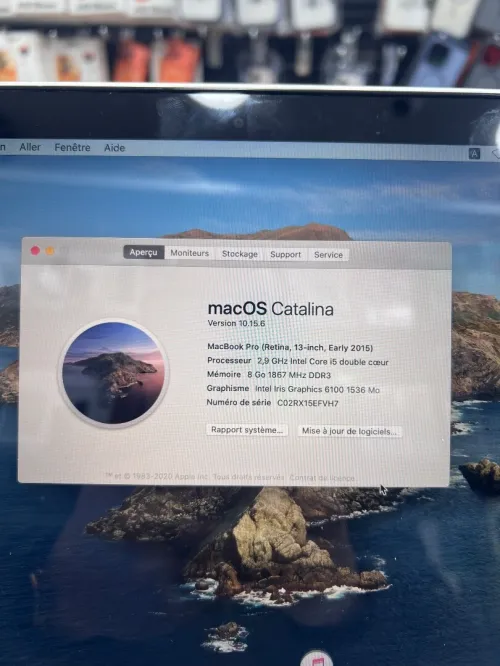Screen dimensions: 500x666
Task: Click the Processeur label
Action: pyautogui.click(x=229, y=360)
